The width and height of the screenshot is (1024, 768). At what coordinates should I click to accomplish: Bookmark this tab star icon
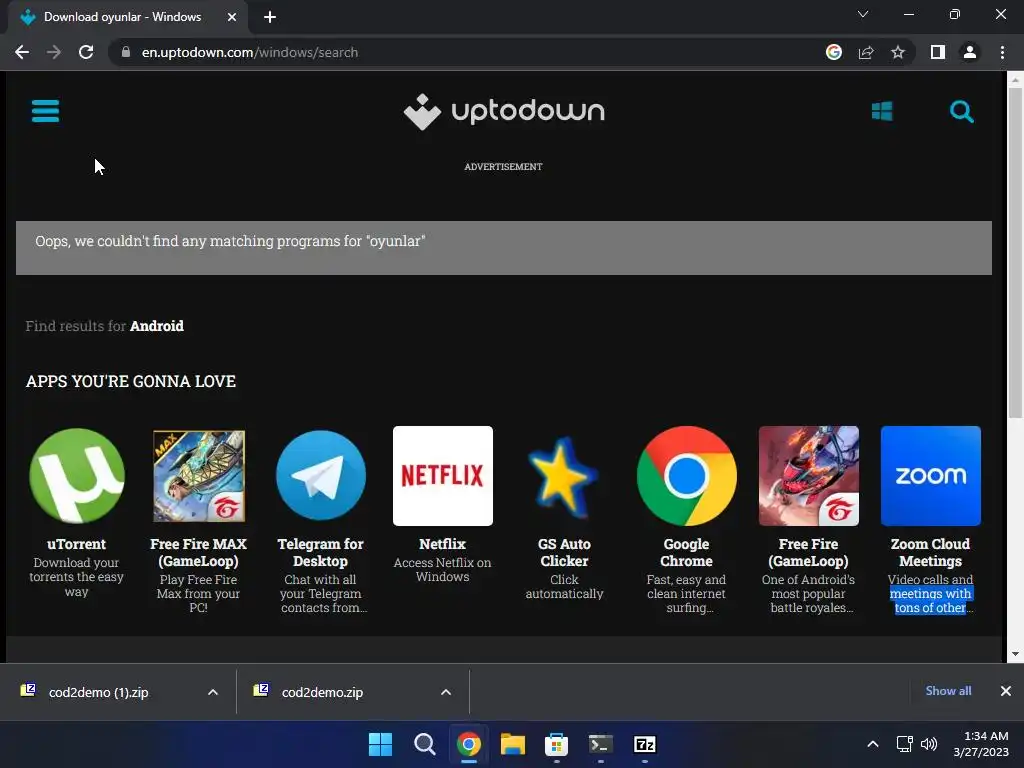(898, 52)
